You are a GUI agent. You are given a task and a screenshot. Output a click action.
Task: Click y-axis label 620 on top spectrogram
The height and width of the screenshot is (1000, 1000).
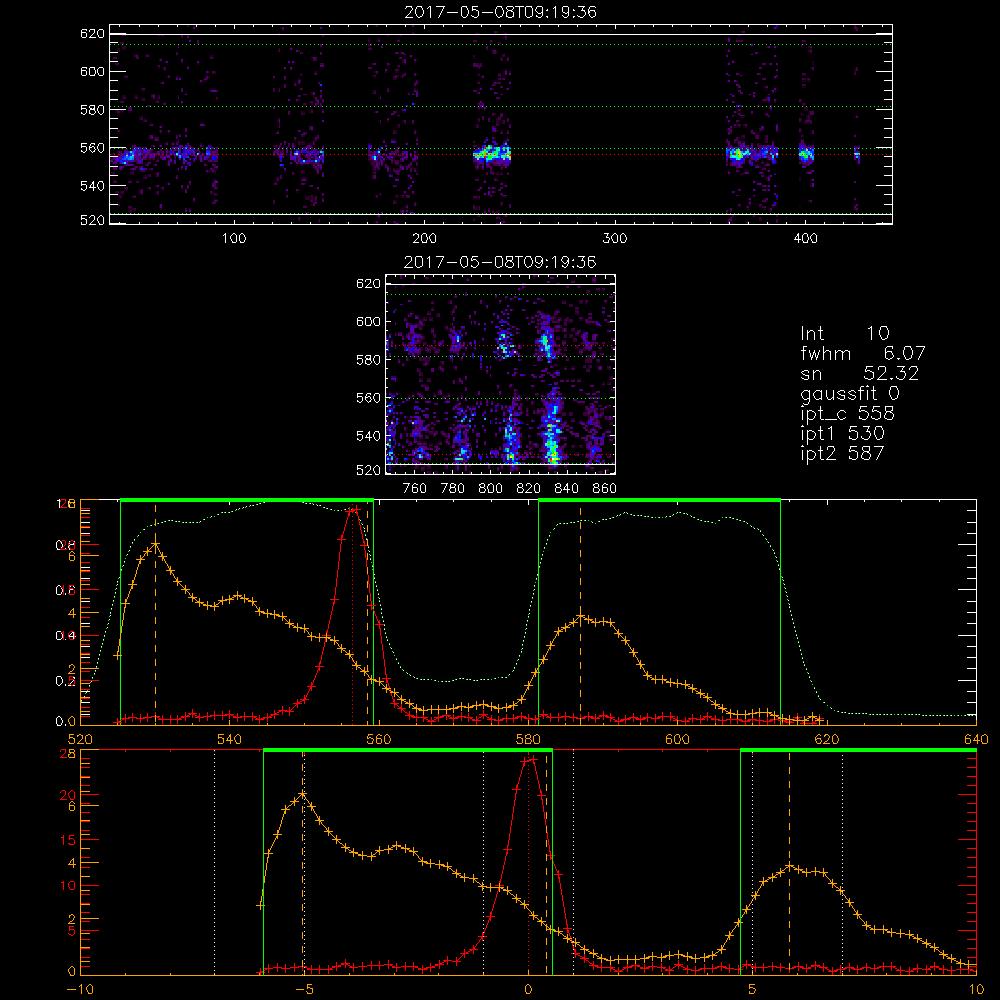(x=92, y=33)
